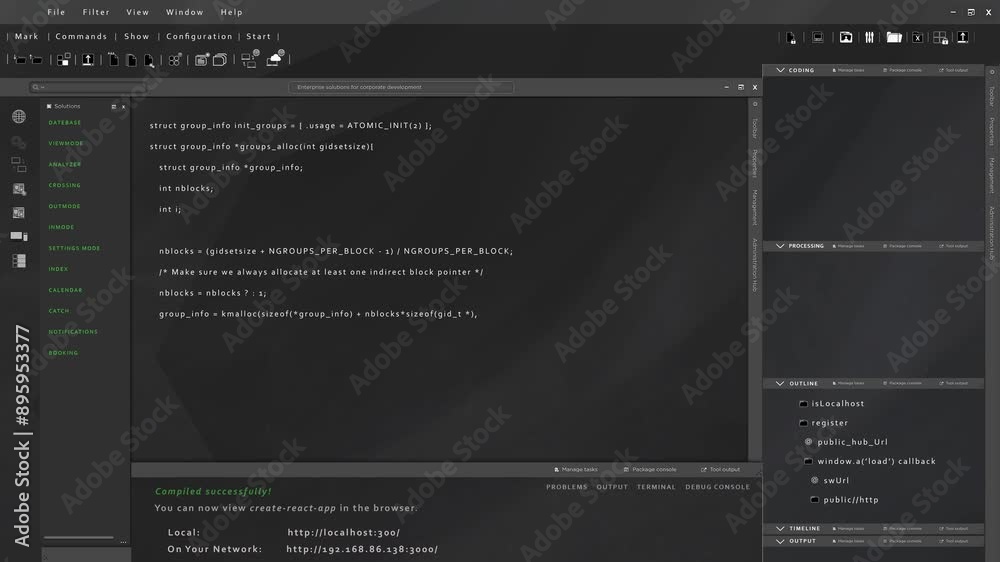Open NOTIFICATIONS in Solutions list
Image resolution: width=1000 pixels, height=562 pixels.
point(73,332)
